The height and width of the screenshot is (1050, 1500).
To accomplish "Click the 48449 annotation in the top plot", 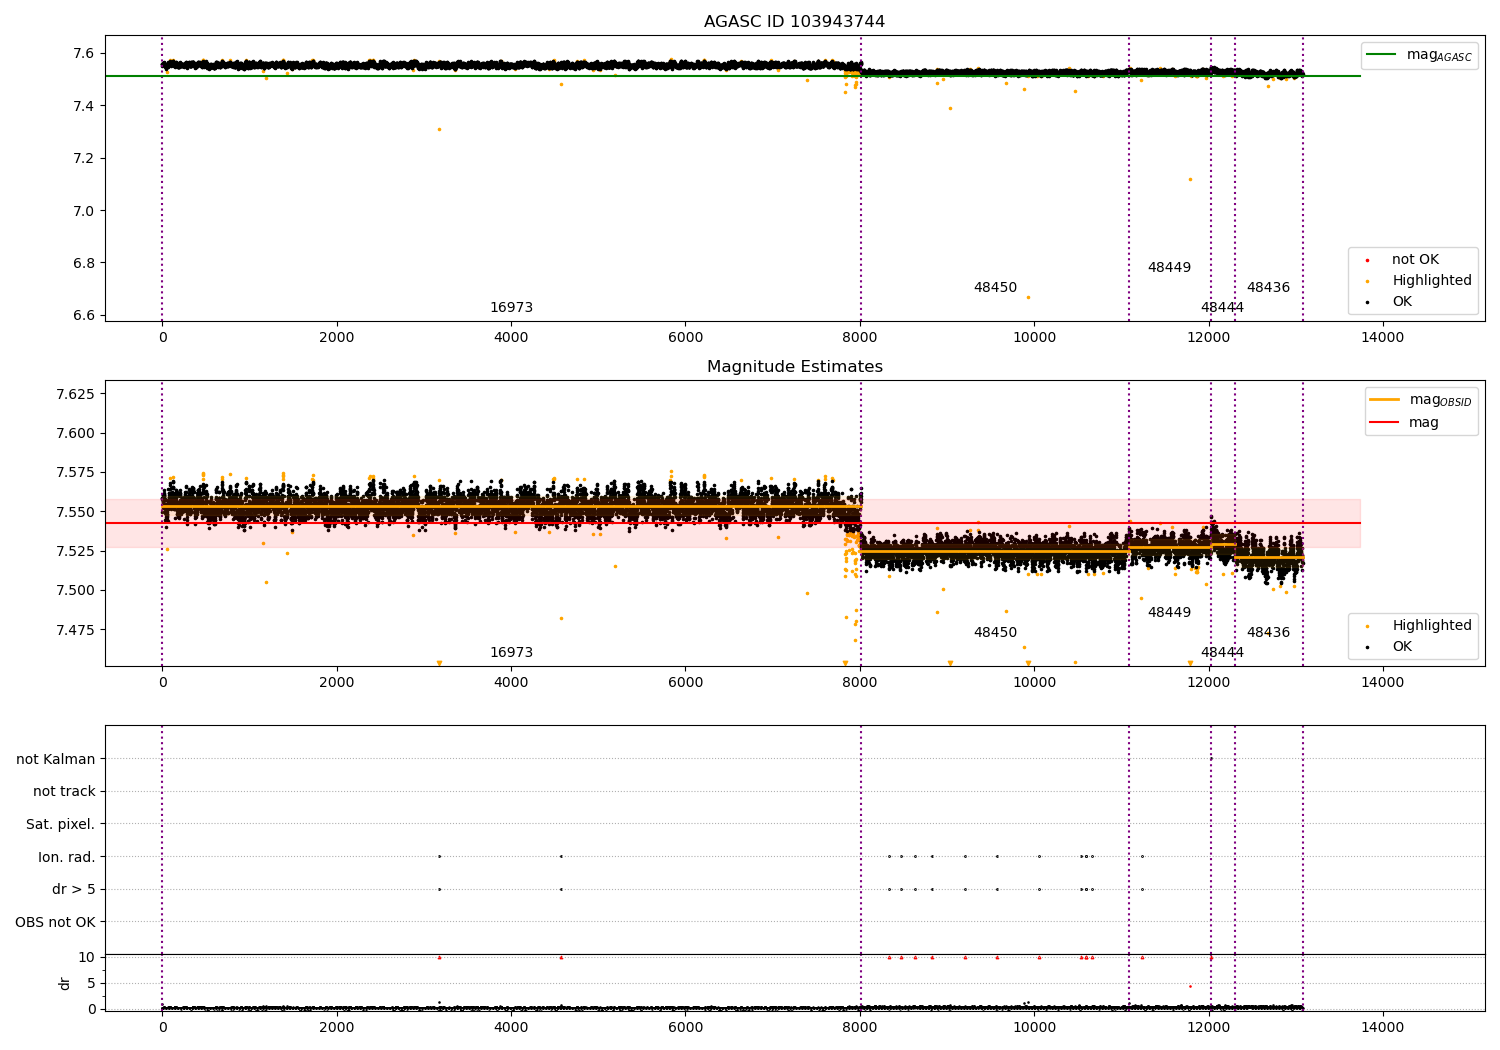I will 1169,268.
